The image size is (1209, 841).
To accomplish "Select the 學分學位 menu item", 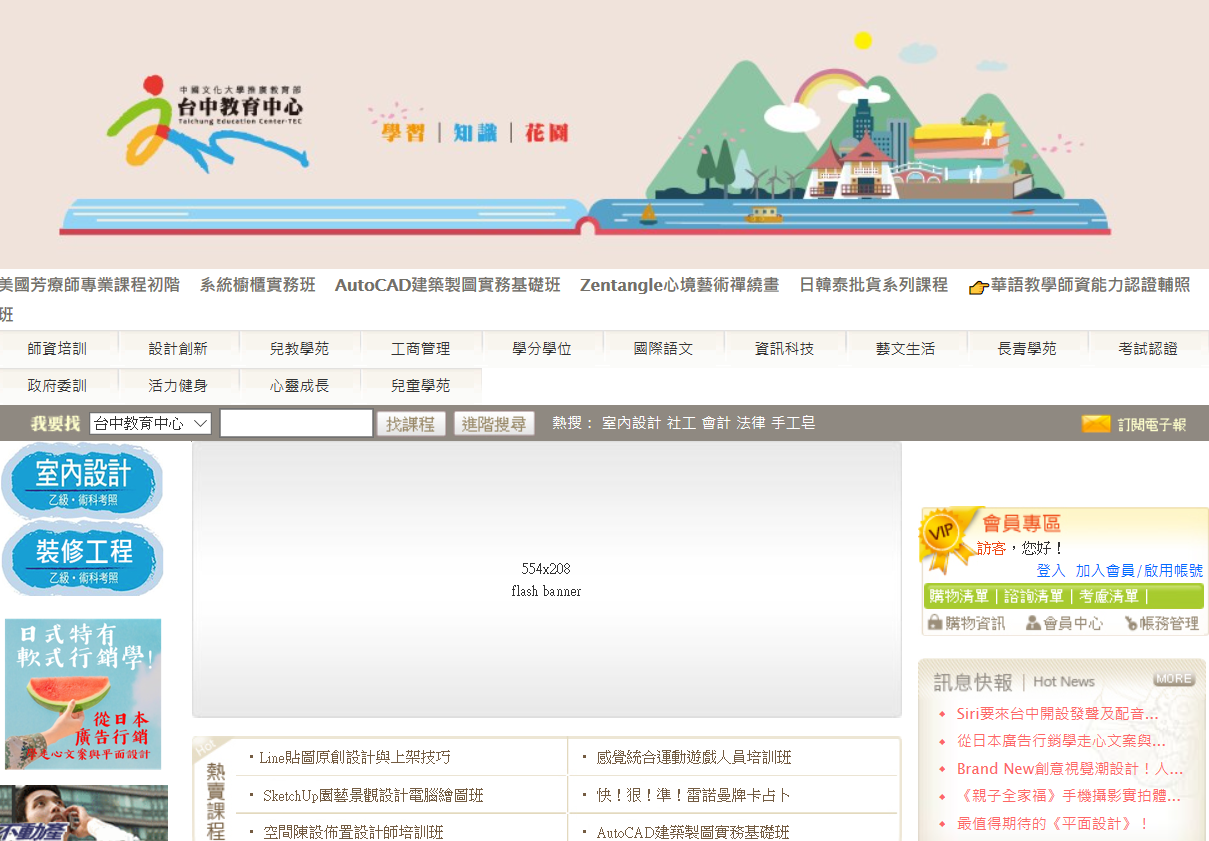I will [x=542, y=349].
